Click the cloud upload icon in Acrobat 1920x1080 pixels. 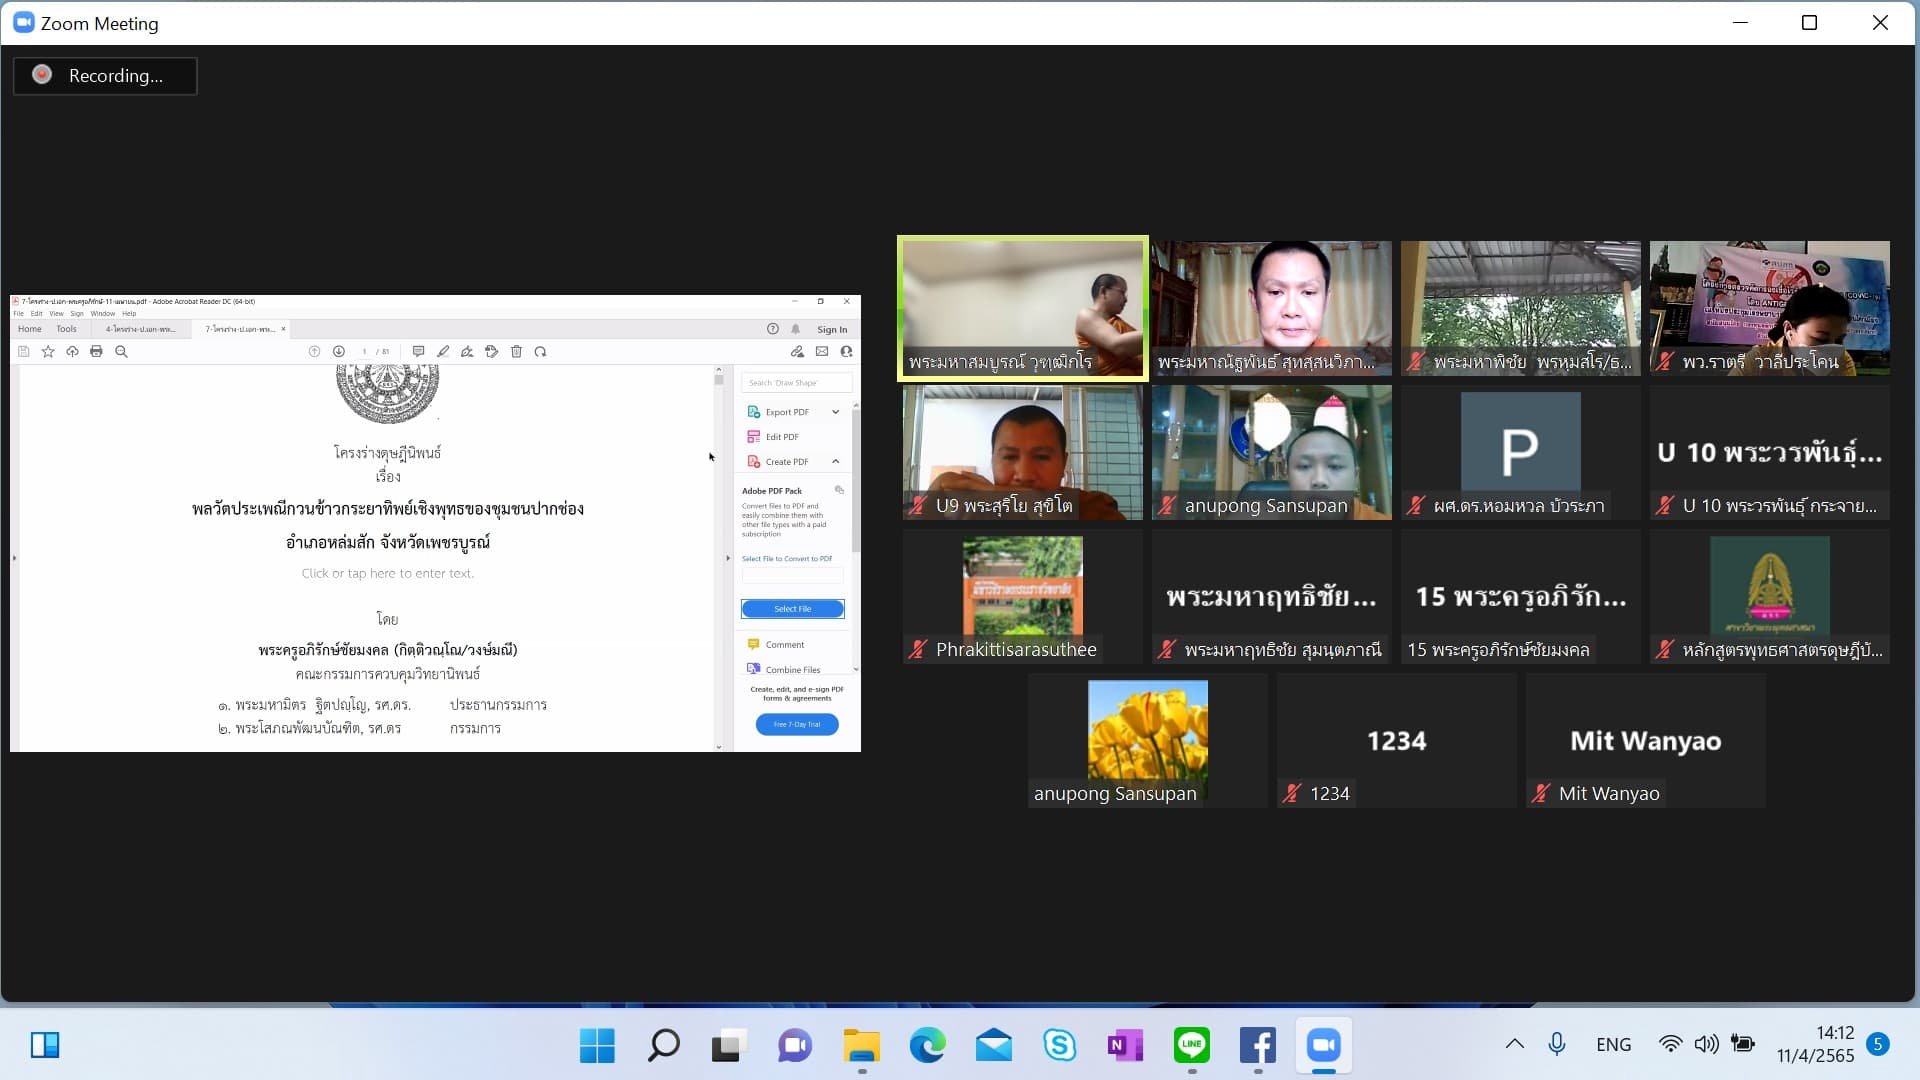click(x=72, y=352)
